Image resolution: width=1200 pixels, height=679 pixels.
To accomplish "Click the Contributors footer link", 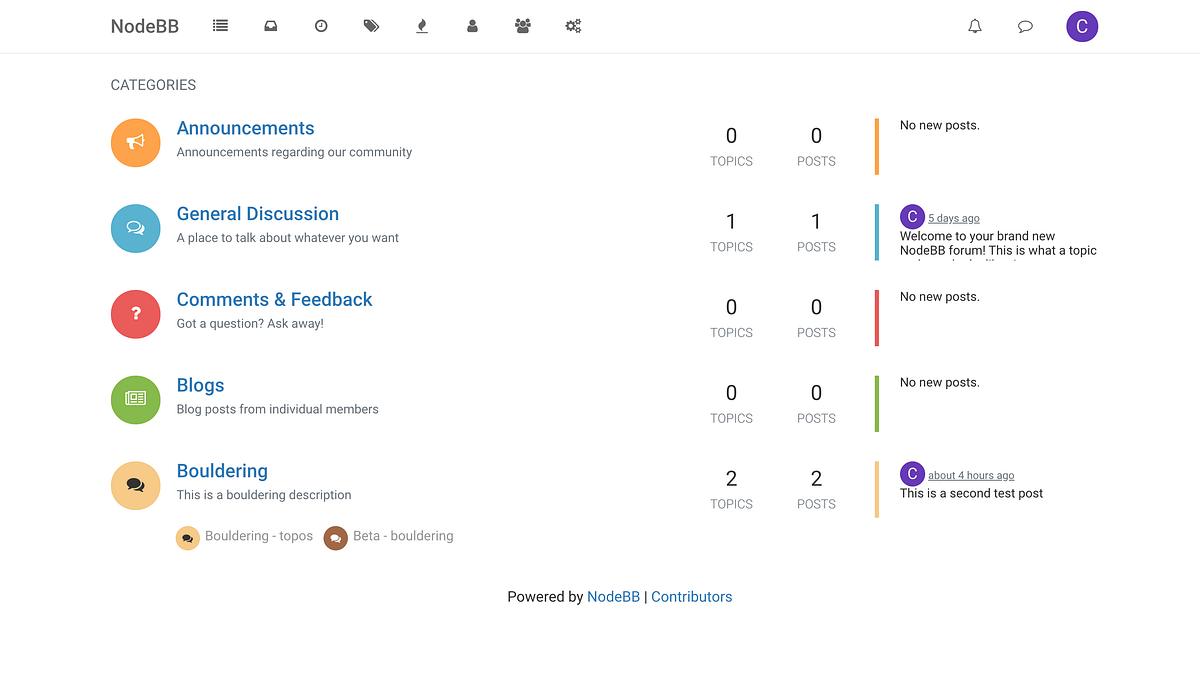I will point(691,596).
